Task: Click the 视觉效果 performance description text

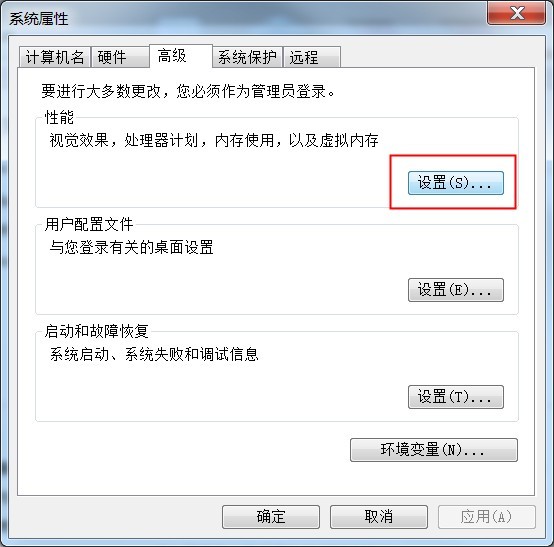Action: coord(214,140)
